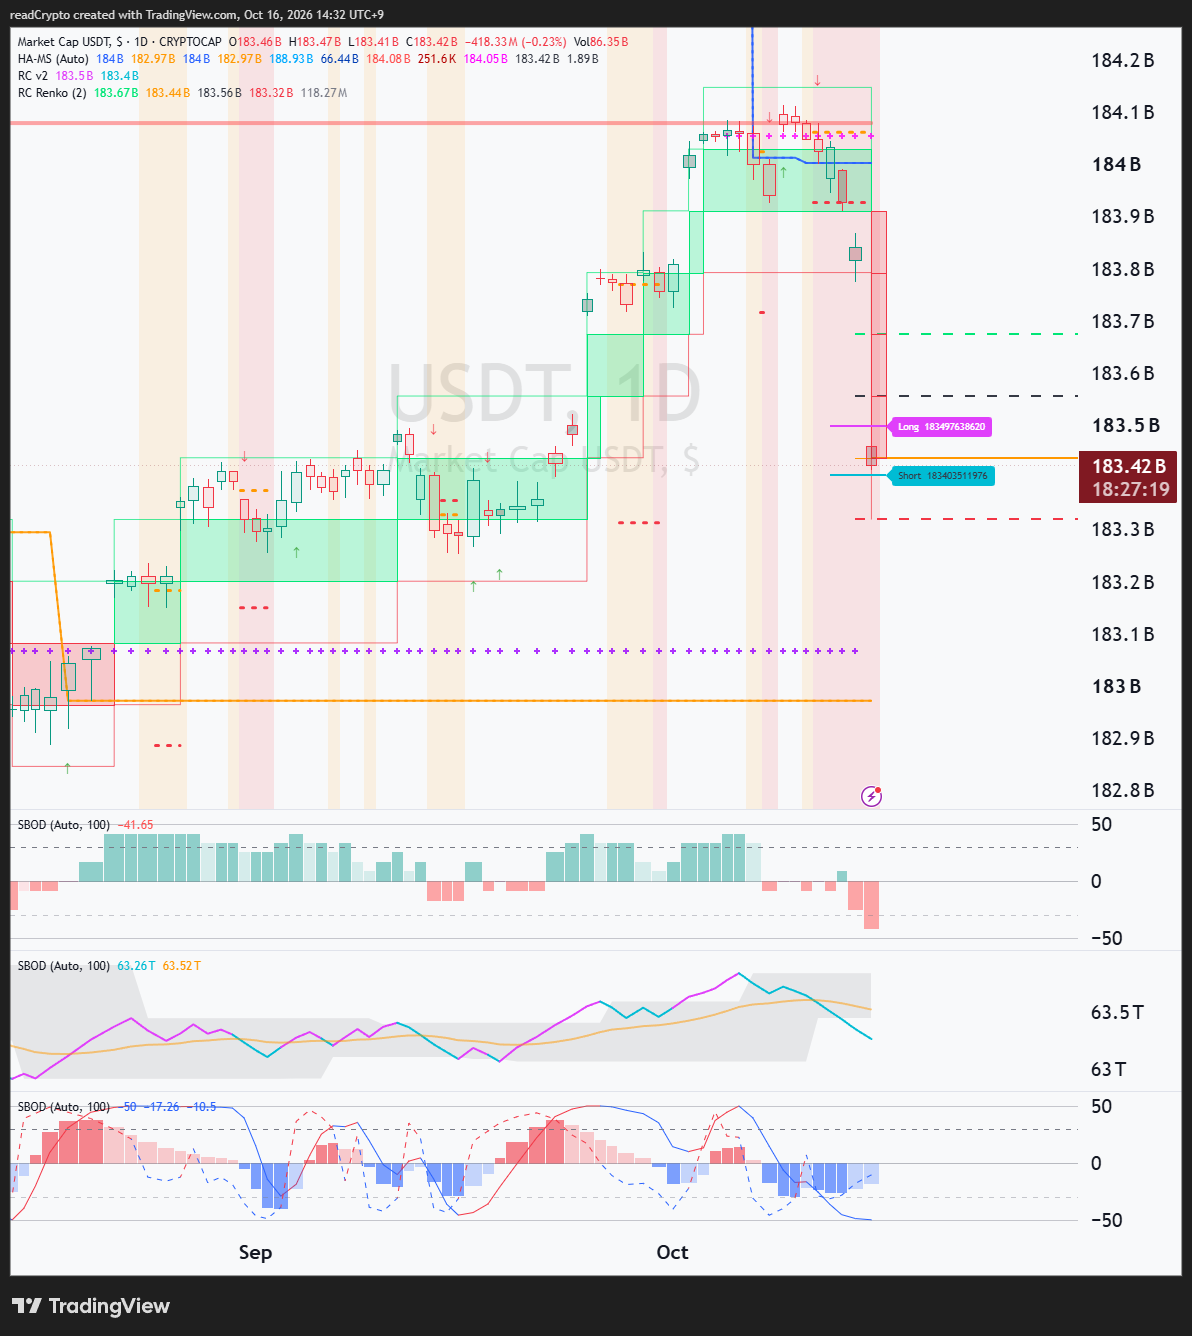
Task: Click the 183.2 B price axis label
Action: click(1123, 583)
